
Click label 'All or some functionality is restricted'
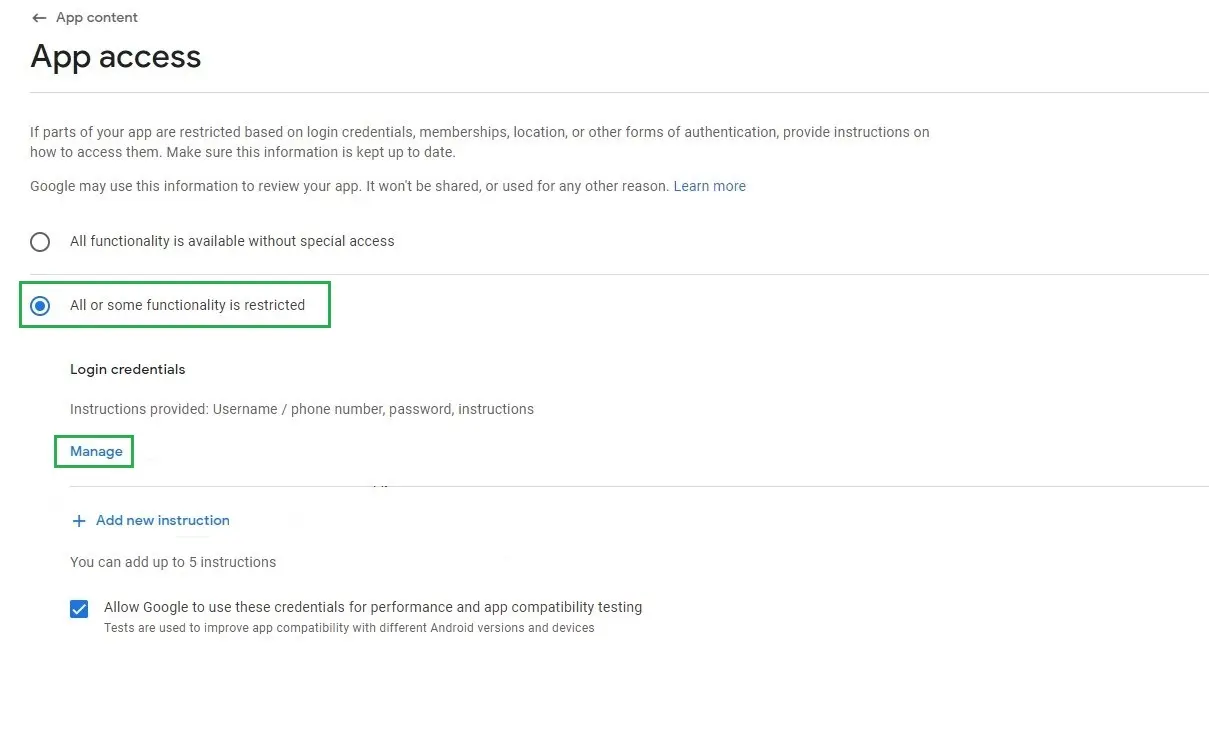187,305
